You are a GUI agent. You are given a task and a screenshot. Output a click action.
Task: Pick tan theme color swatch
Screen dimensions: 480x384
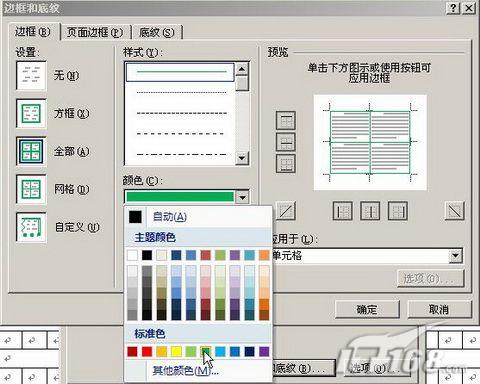pos(162,255)
